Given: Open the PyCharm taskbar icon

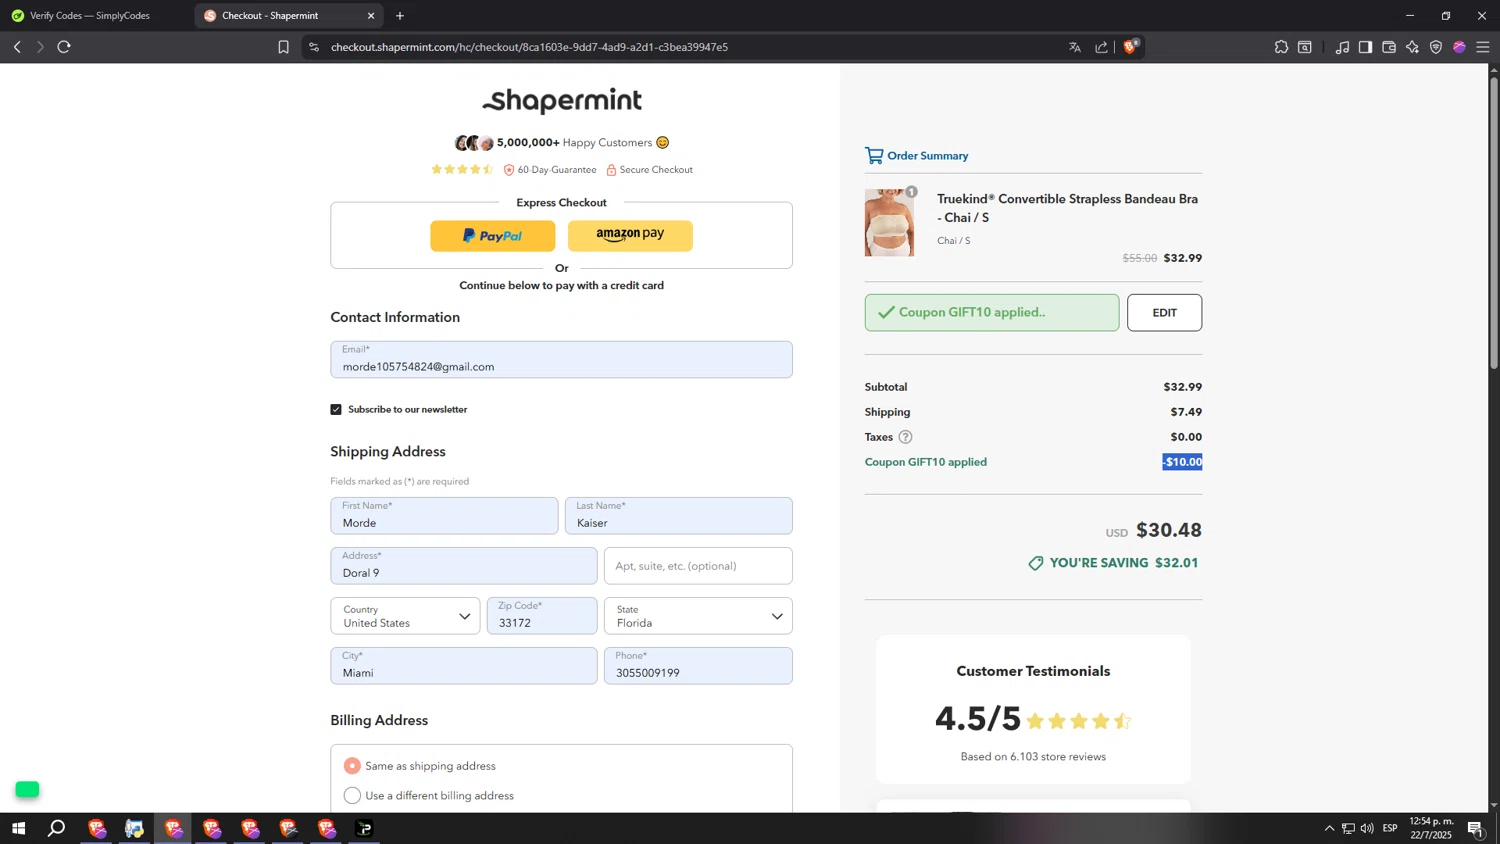Looking at the screenshot, I should coord(364,828).
